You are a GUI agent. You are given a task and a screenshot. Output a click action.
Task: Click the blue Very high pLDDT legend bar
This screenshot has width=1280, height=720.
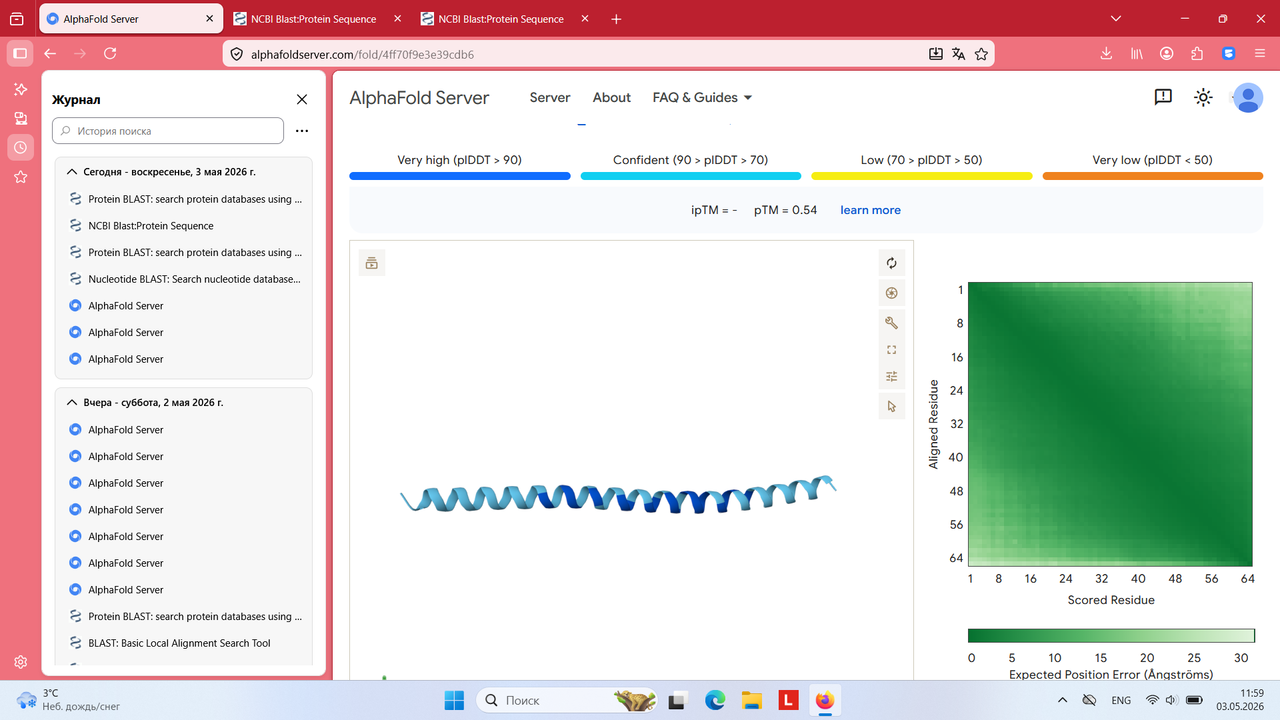[x=460, y=176]
